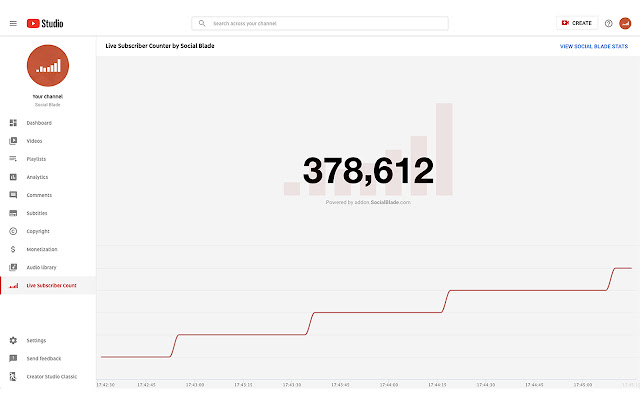Open the Analytics menu label

pos(37,177)
